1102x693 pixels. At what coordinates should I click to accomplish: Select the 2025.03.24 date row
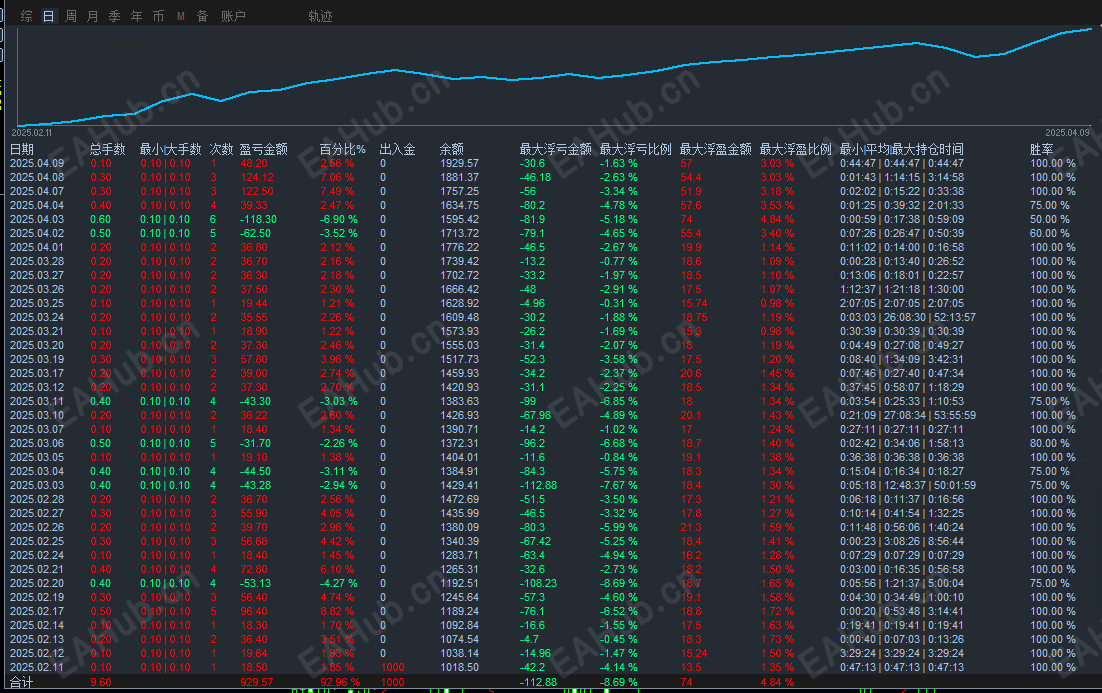pyautogui.click(x=37, y=317)
